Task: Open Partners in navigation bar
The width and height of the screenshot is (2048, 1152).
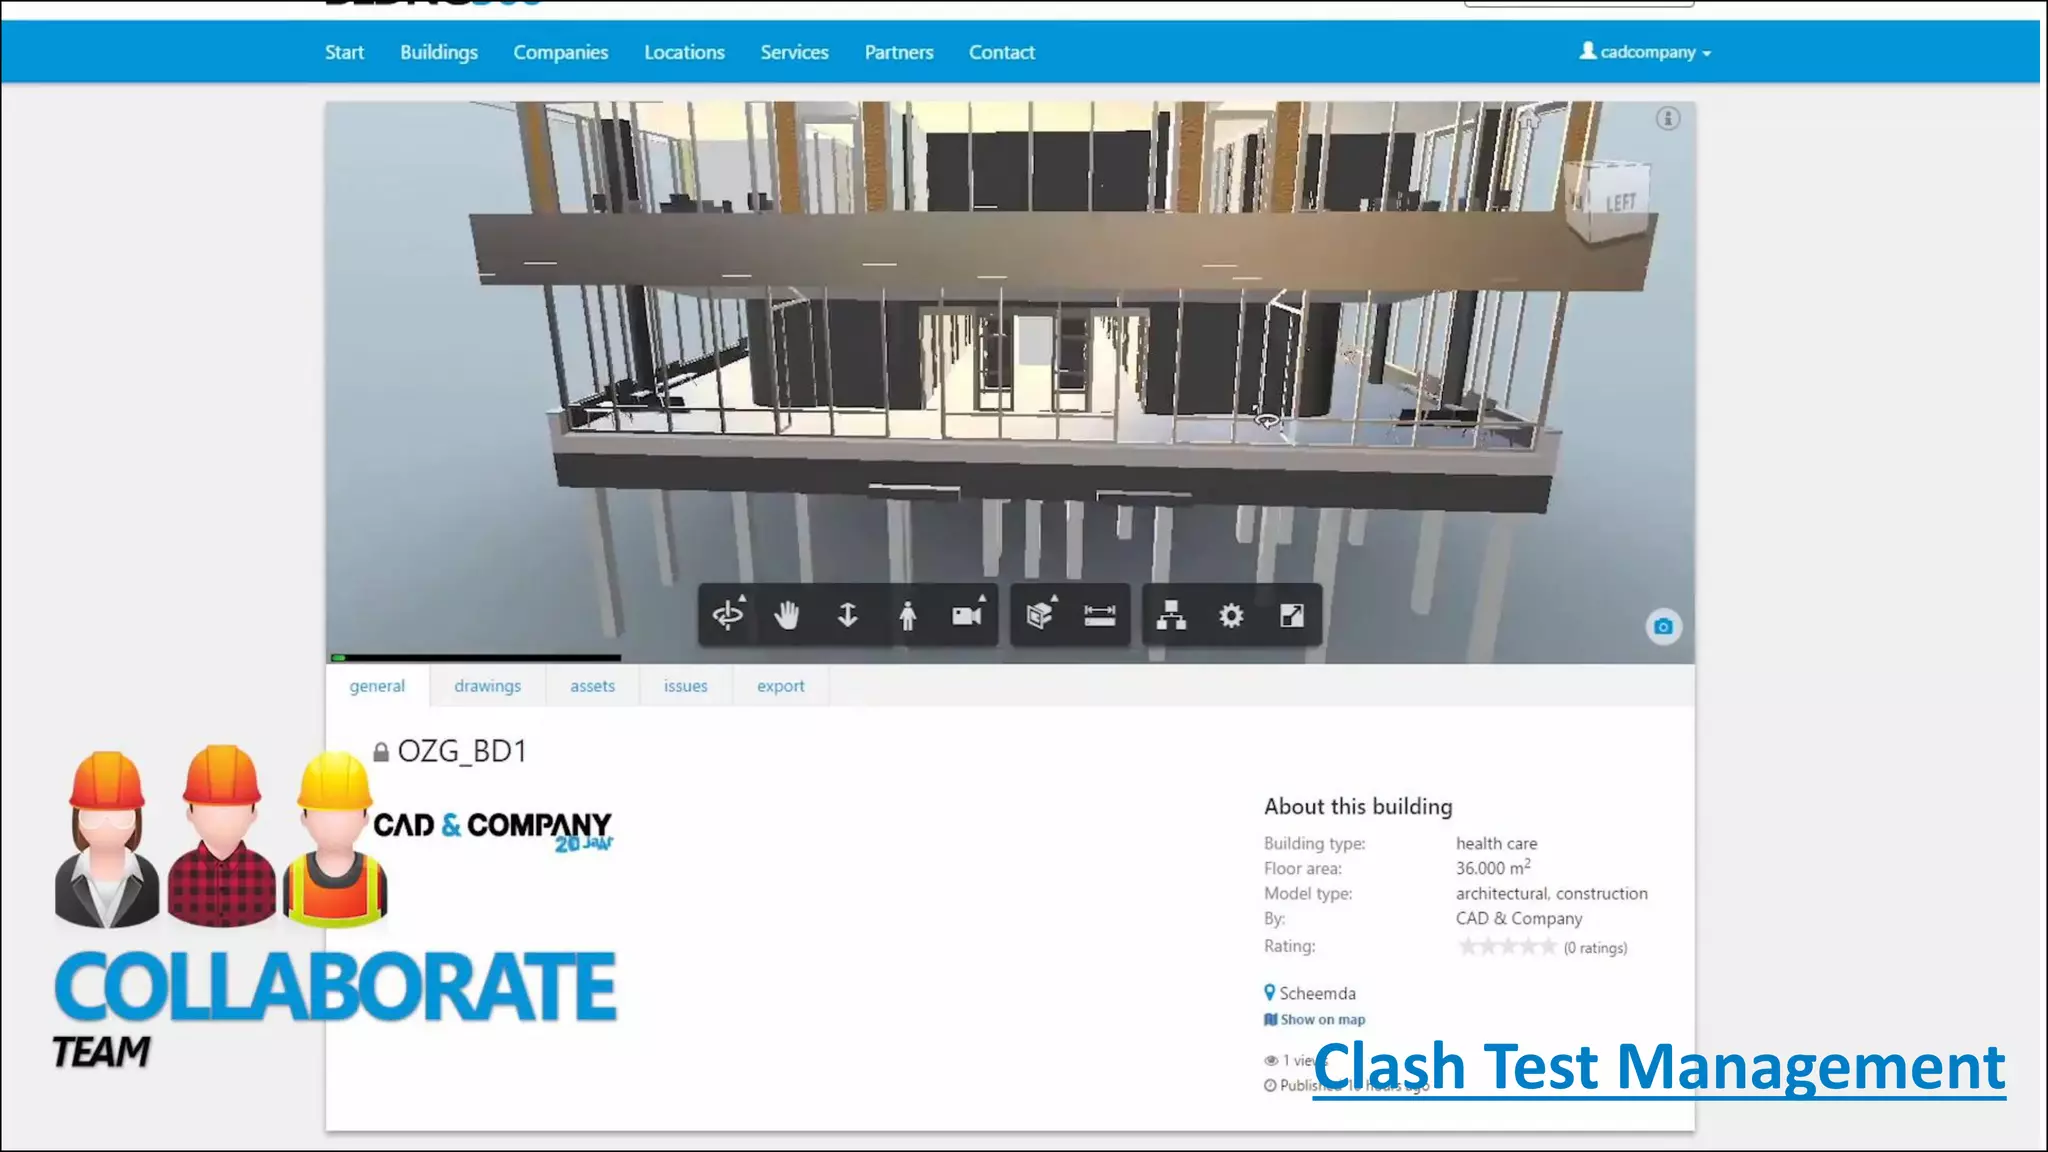Action: [x=899, y=52]
